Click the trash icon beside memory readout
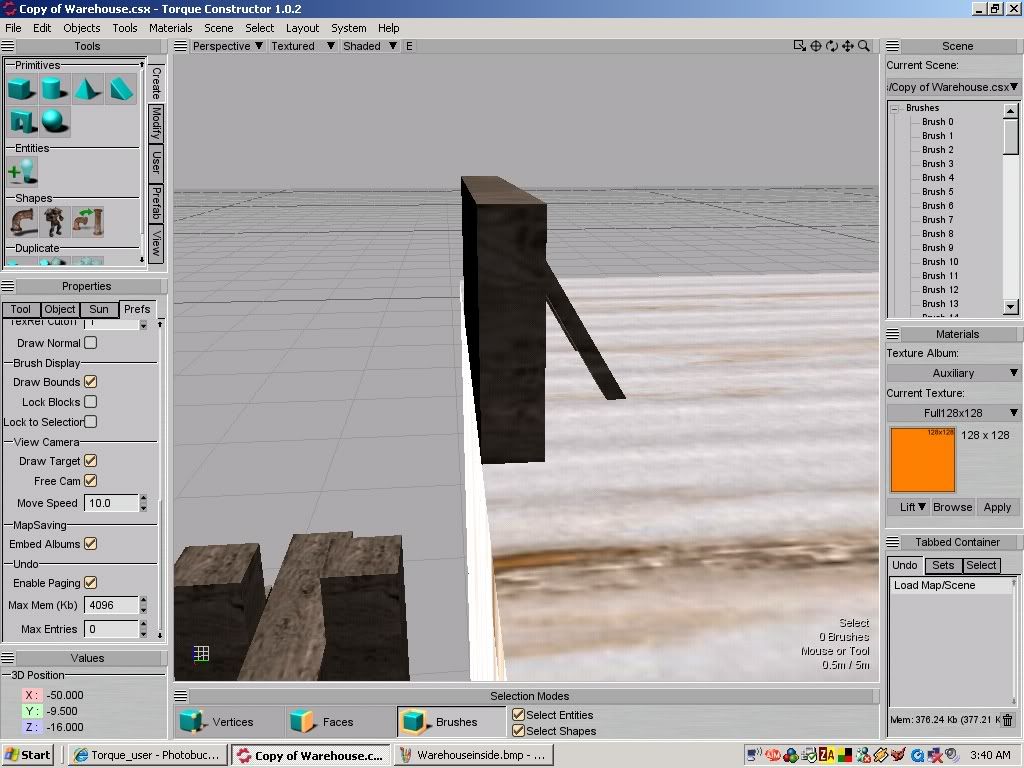 coord(1008,719)
